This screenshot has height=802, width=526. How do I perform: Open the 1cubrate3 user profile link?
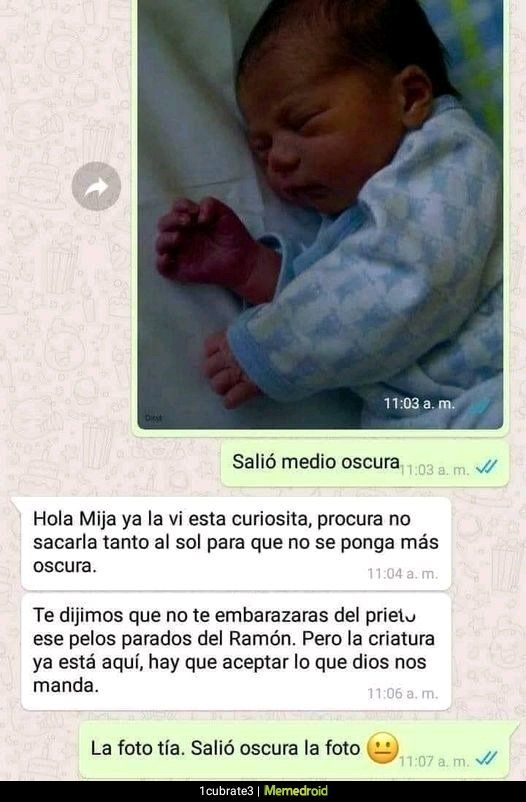(x=226, y=791)
